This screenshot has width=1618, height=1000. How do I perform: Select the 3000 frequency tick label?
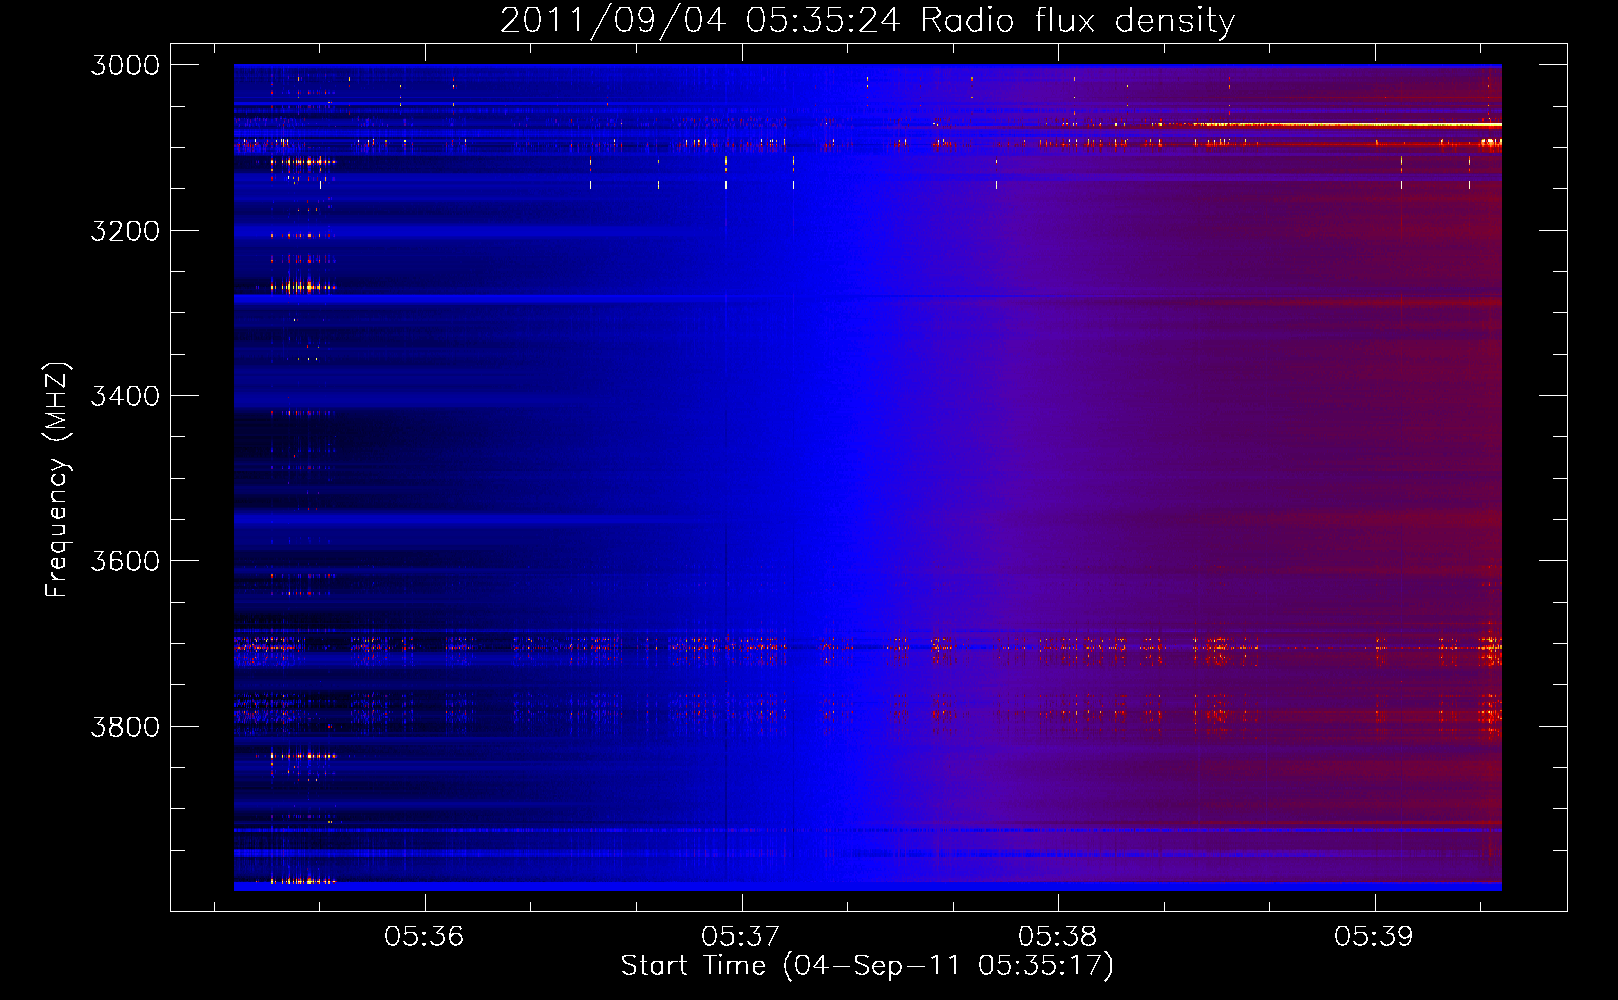tap(125, 65)
